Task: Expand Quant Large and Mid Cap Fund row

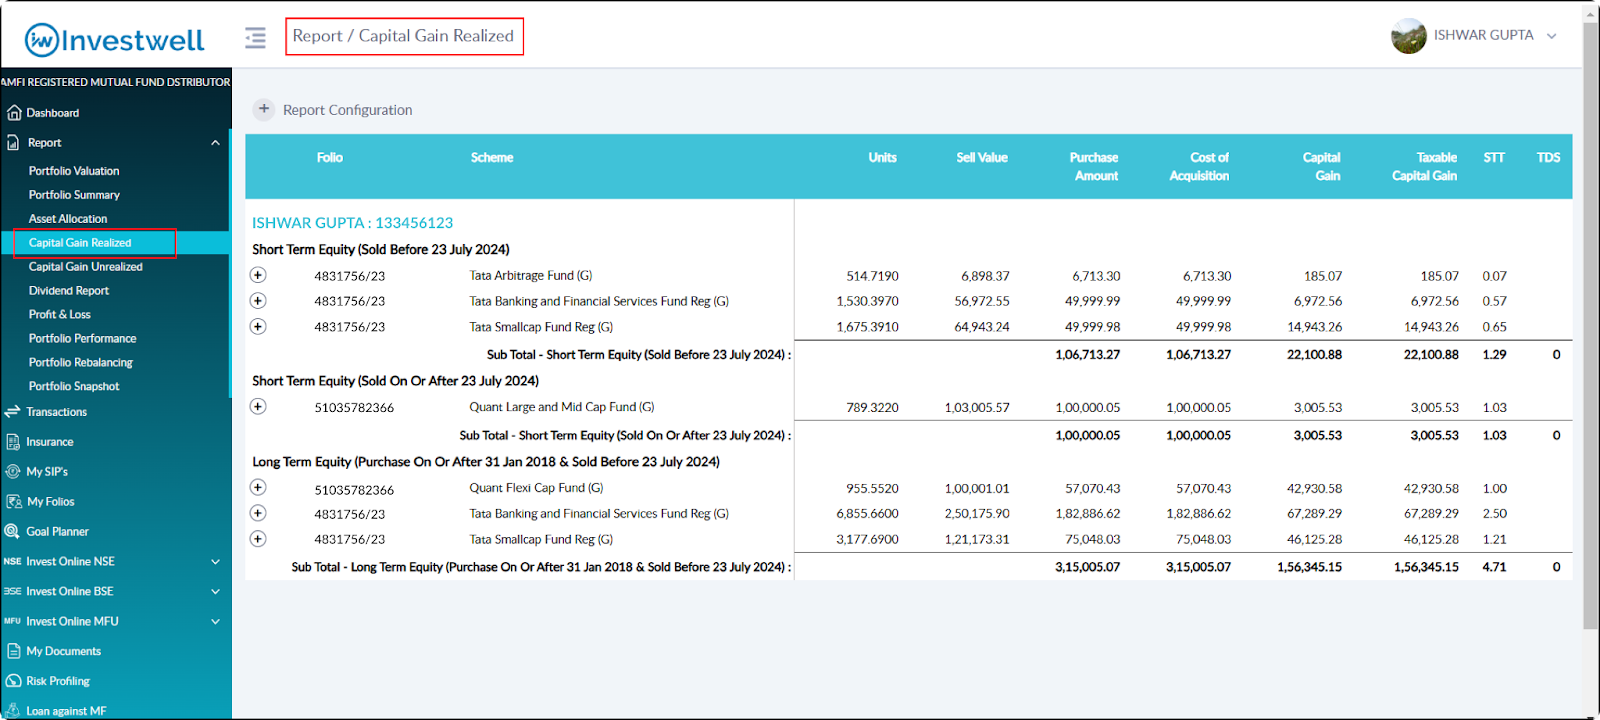Action: (258, 407)
